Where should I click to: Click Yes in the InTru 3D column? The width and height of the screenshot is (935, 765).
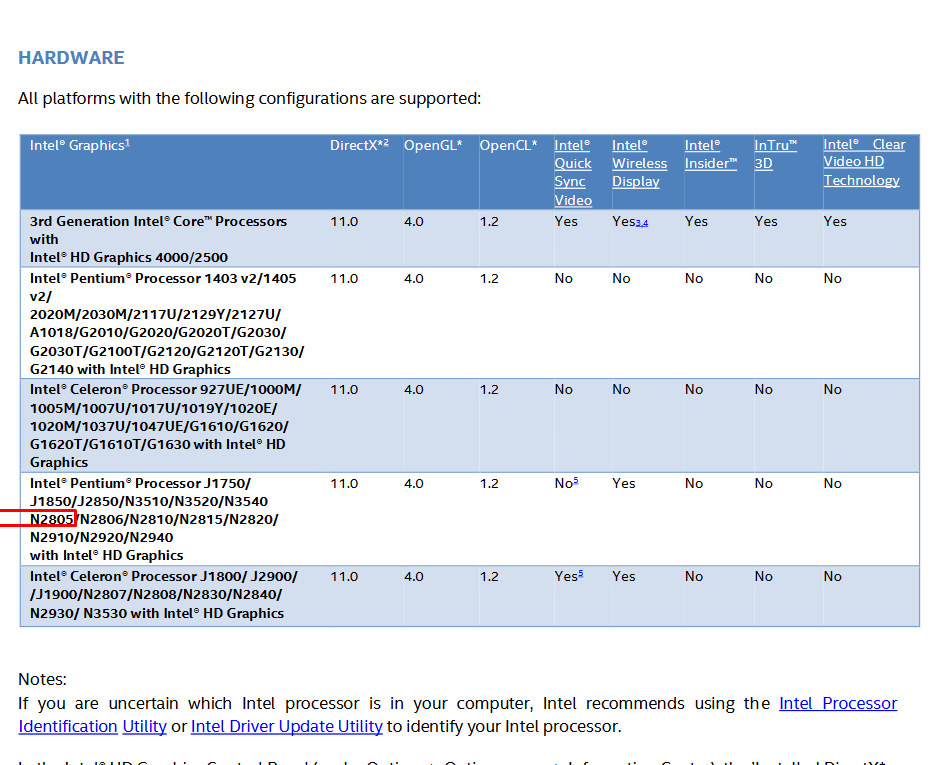[x=765, y=221]
